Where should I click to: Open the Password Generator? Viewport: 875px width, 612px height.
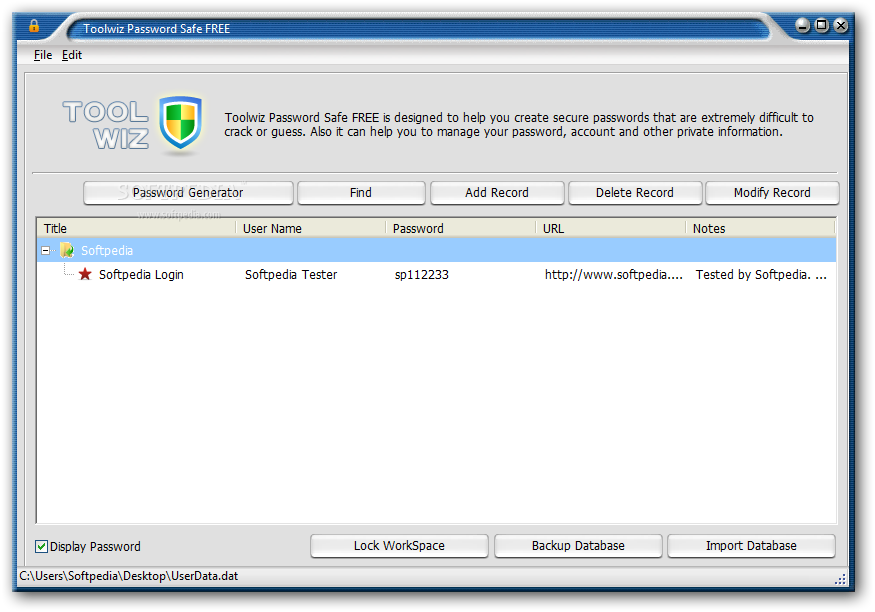[188, 192]
